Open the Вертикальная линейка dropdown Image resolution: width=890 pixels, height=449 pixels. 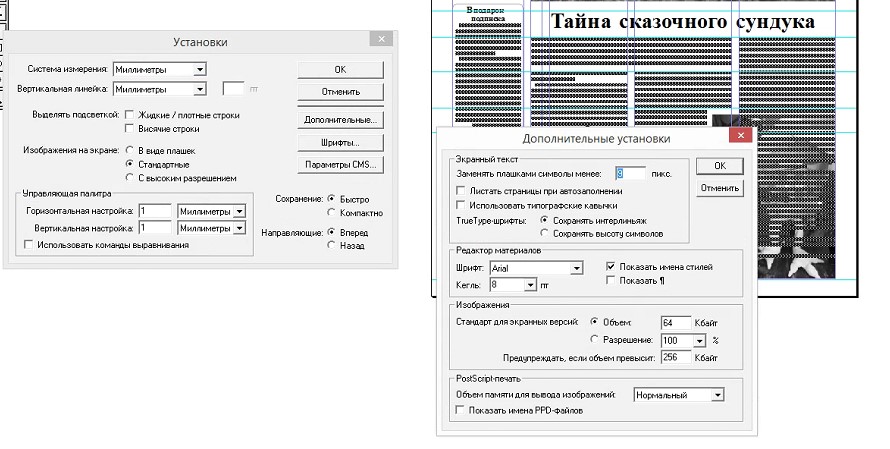[200, 89]
